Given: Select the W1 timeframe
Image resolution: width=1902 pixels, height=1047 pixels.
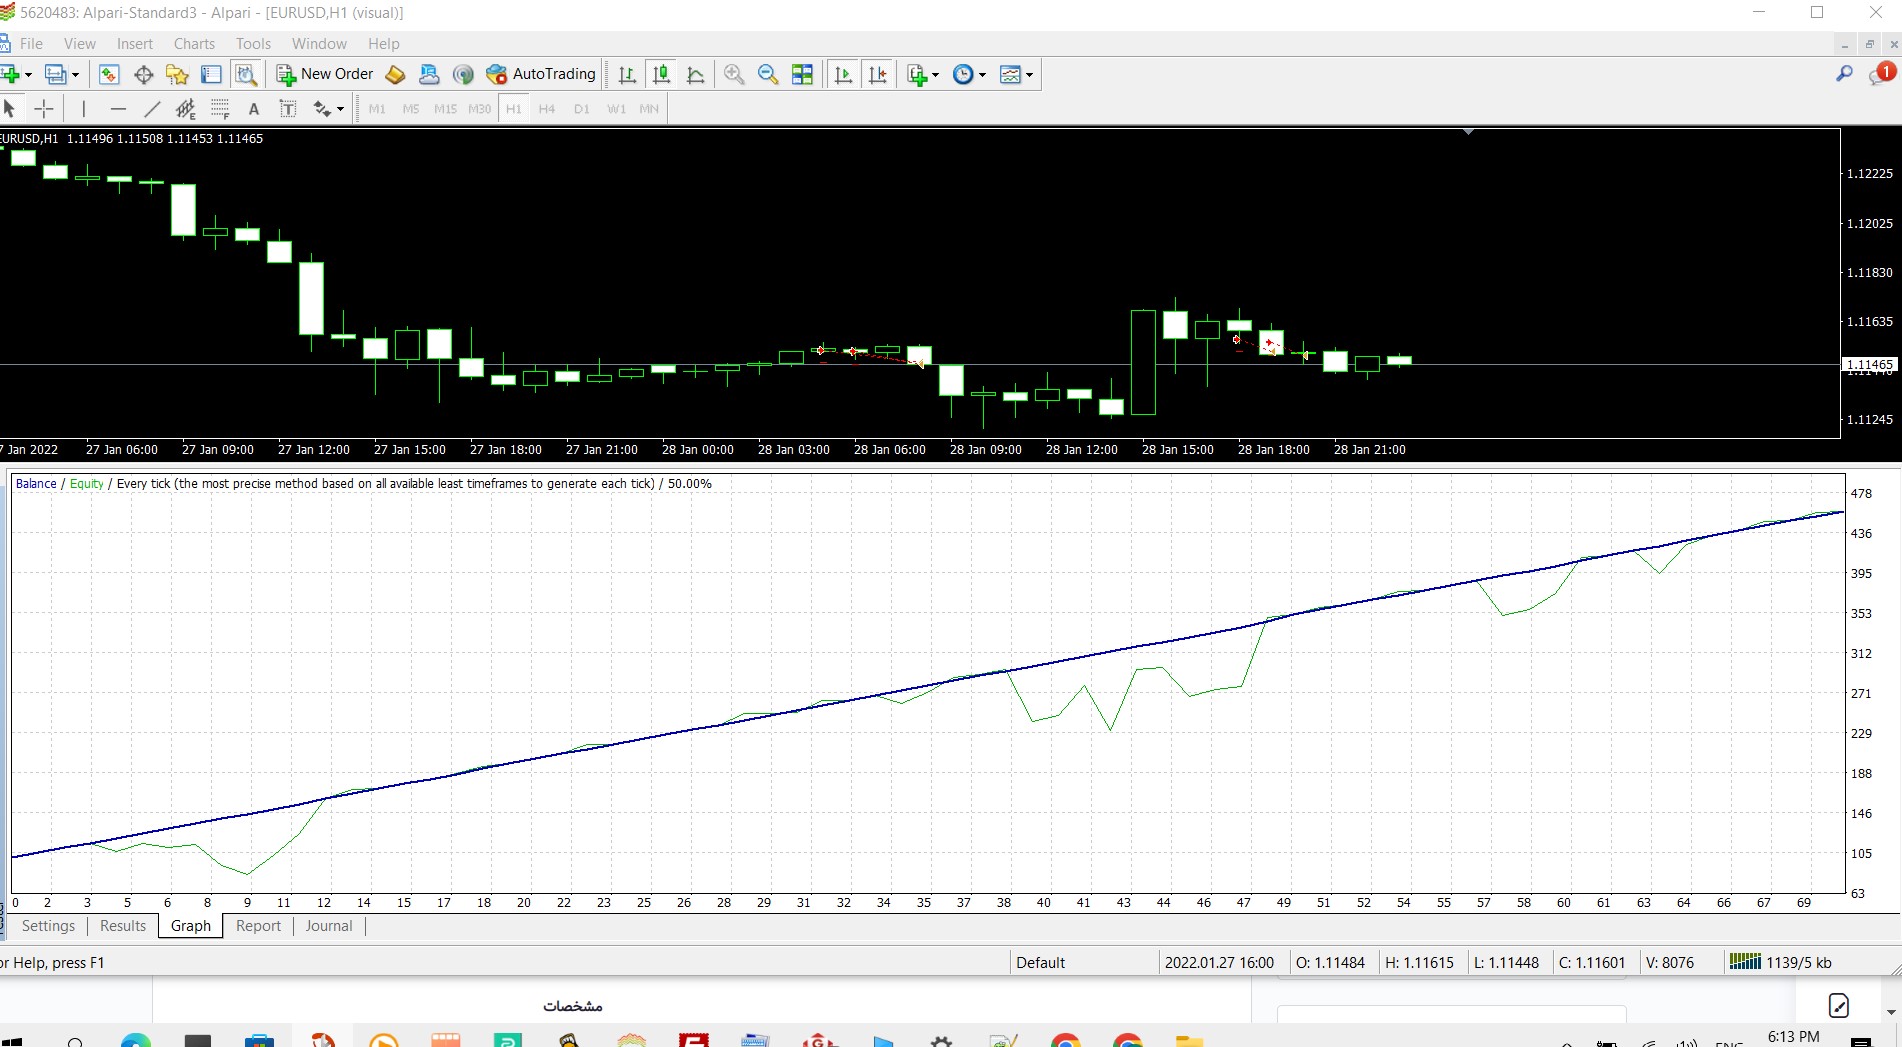Looking at the screenshot, I should tap(616, 109).
